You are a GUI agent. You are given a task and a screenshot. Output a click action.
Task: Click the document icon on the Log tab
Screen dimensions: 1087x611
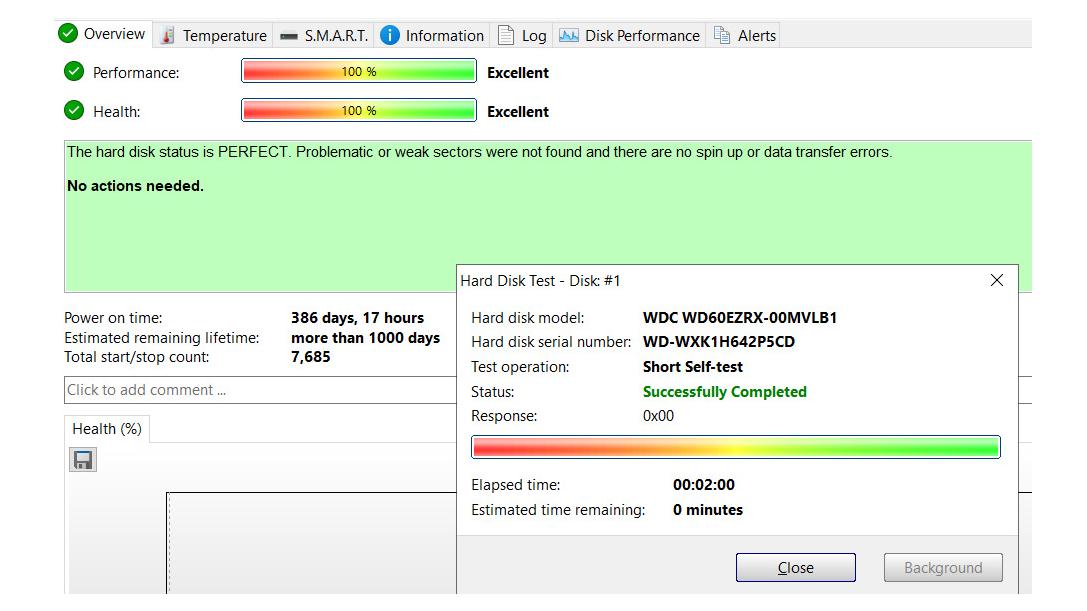pos(507,36)
